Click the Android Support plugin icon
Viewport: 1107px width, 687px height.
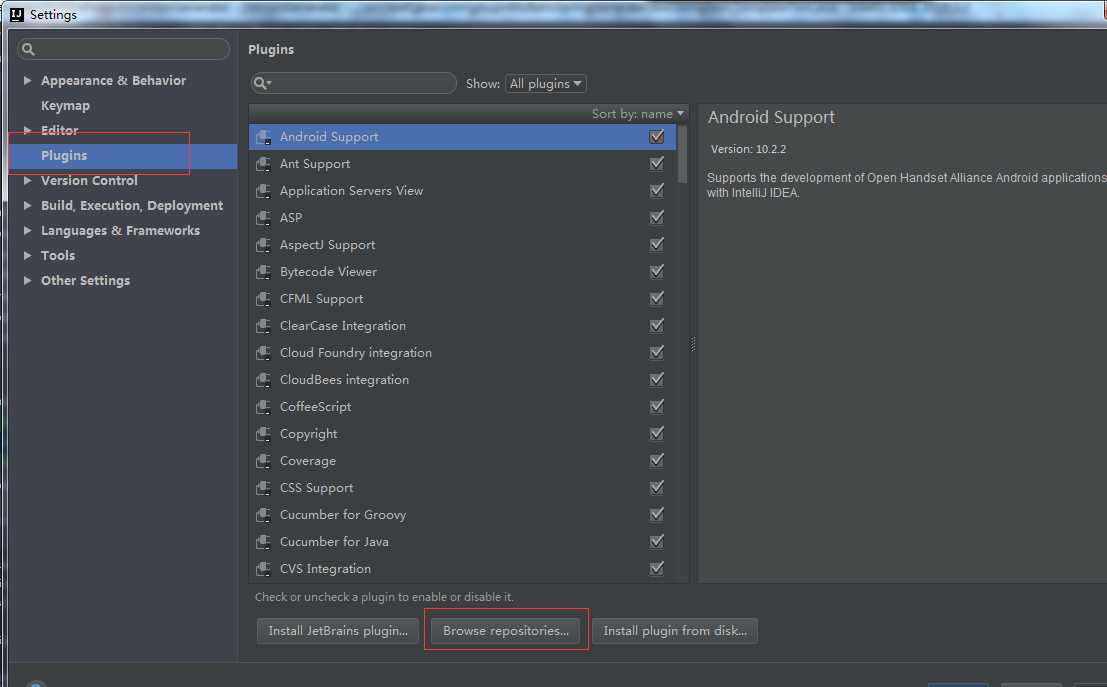[263, 137]
